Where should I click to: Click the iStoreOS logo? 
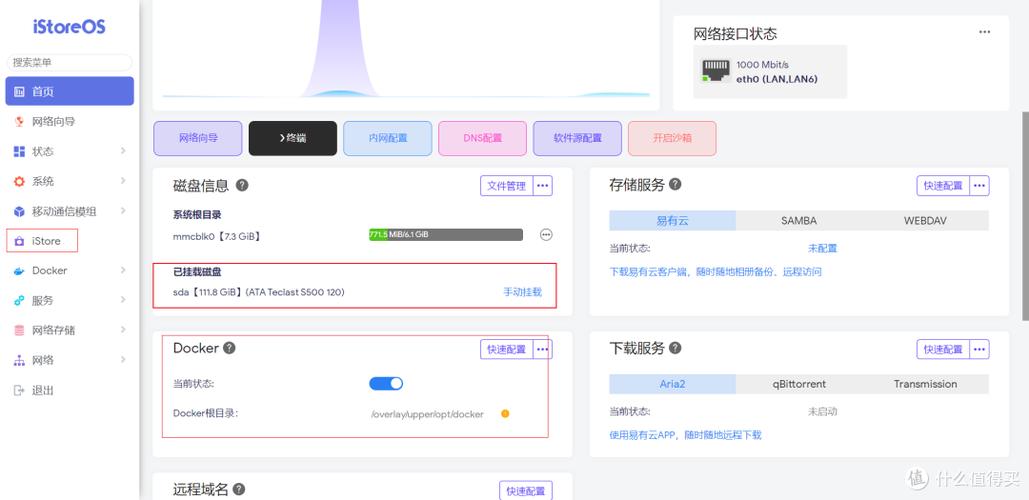69,27
